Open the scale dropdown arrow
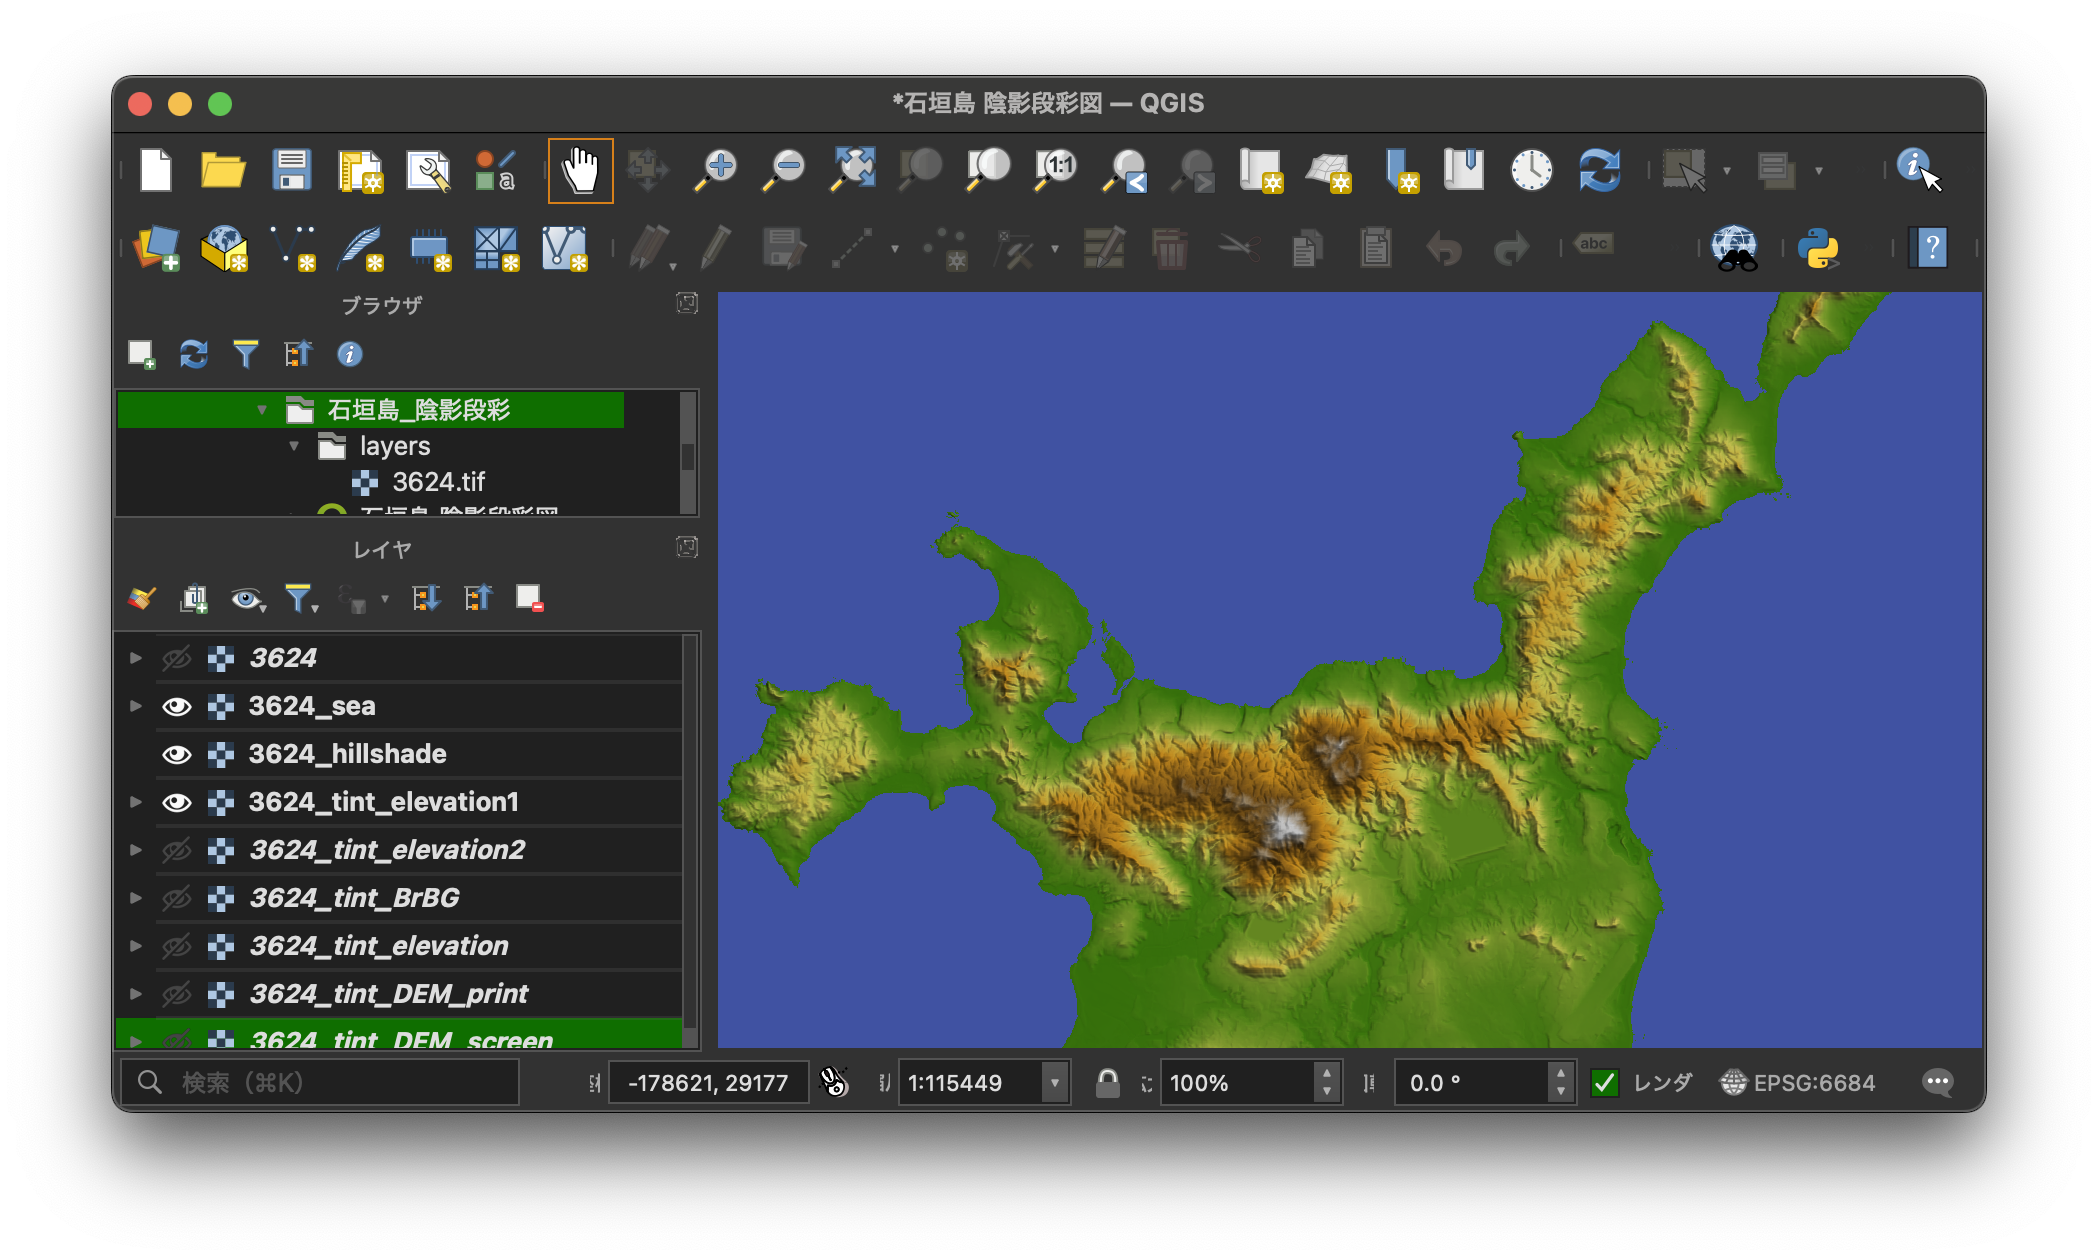The width and height of the screenshot is (2098, 1260). 1054,1083
